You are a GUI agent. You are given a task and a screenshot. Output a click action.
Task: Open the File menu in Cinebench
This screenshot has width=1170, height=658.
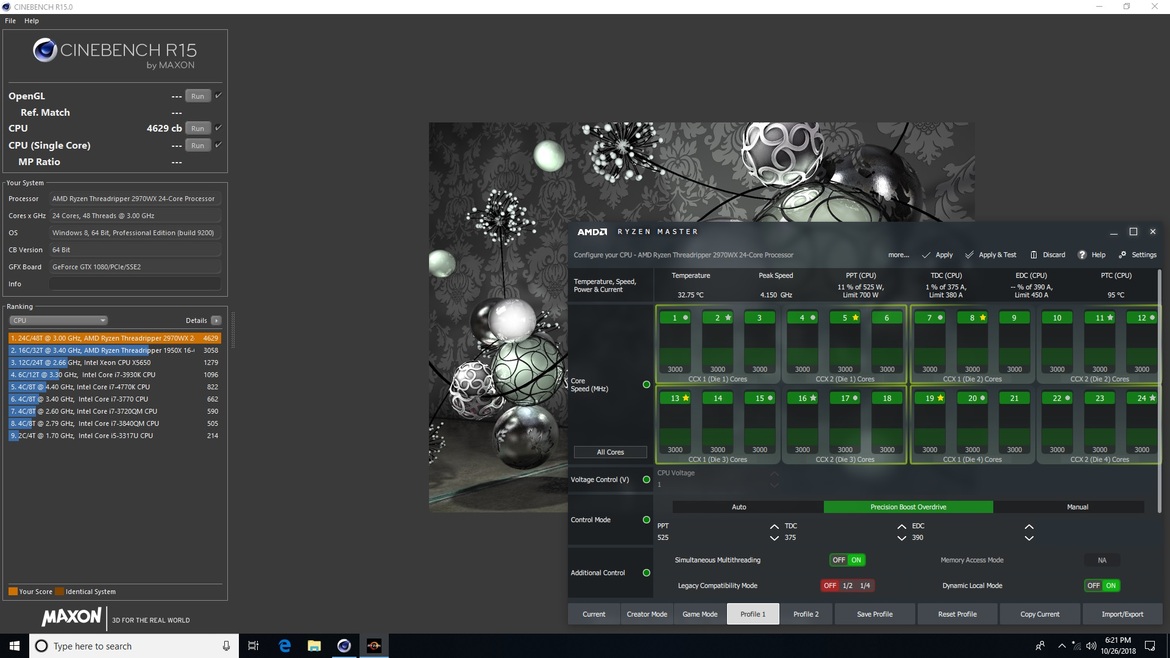[10, 21]
